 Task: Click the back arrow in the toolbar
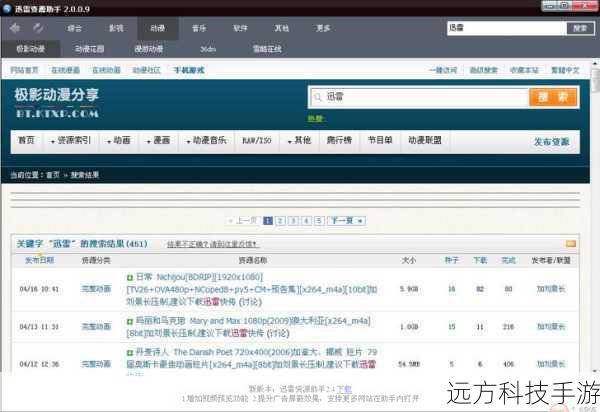tap(15, 28)
